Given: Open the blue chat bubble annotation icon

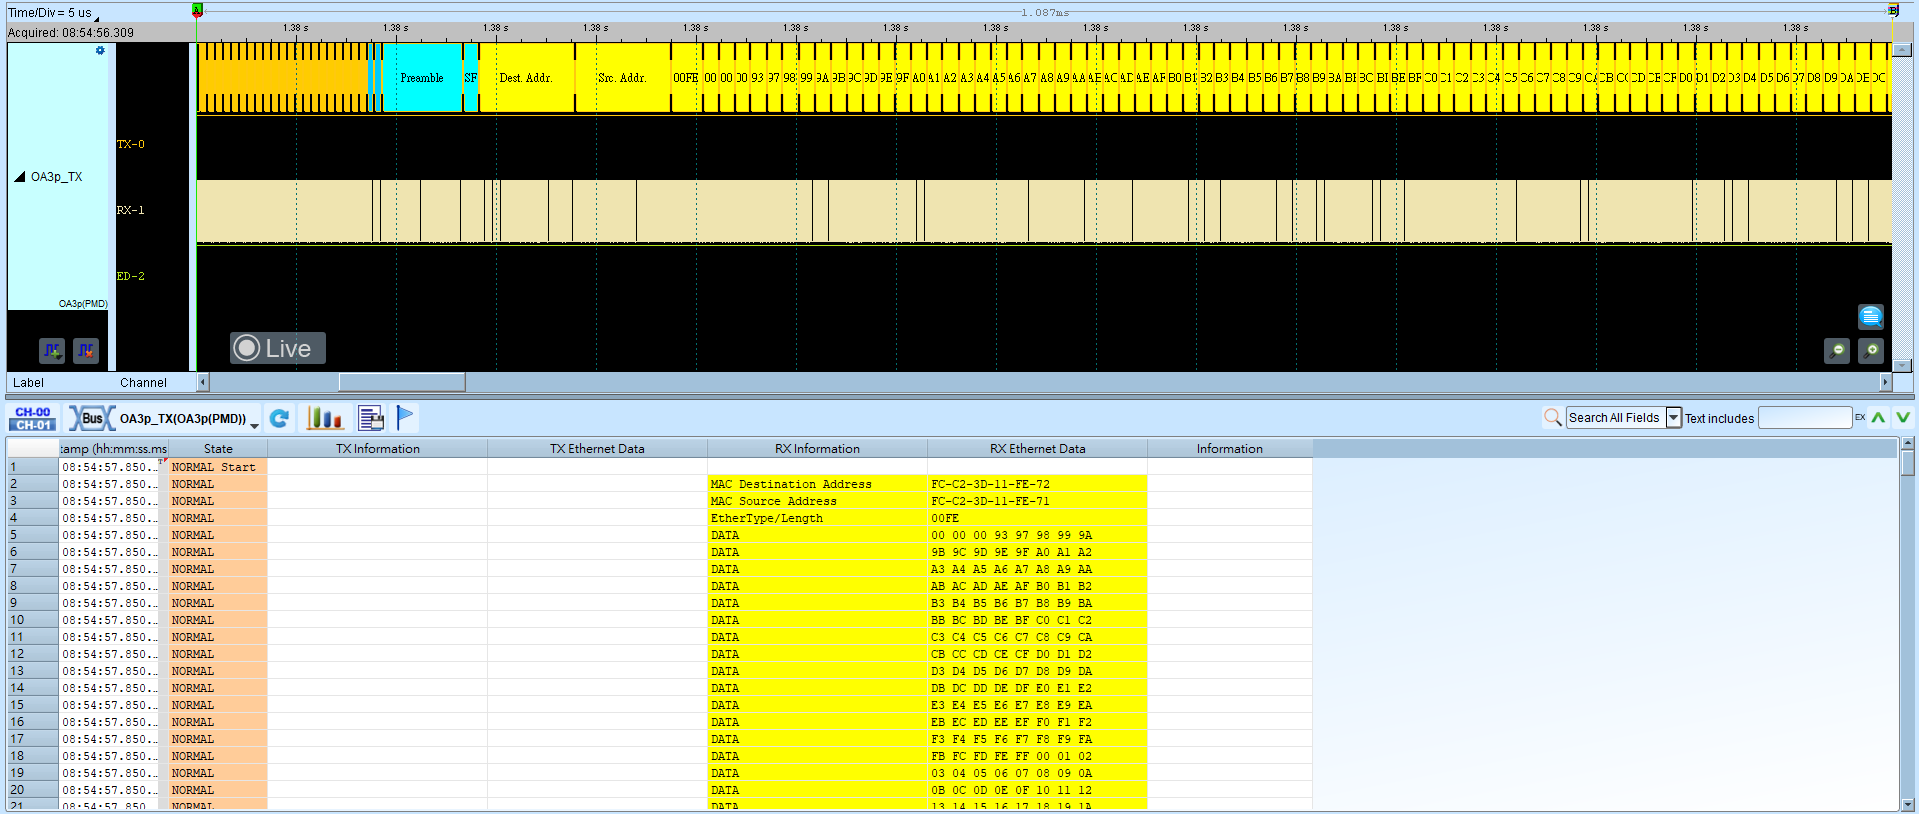Looking at the screenshot, I should pyautogui.click(x=1870, y=317).
